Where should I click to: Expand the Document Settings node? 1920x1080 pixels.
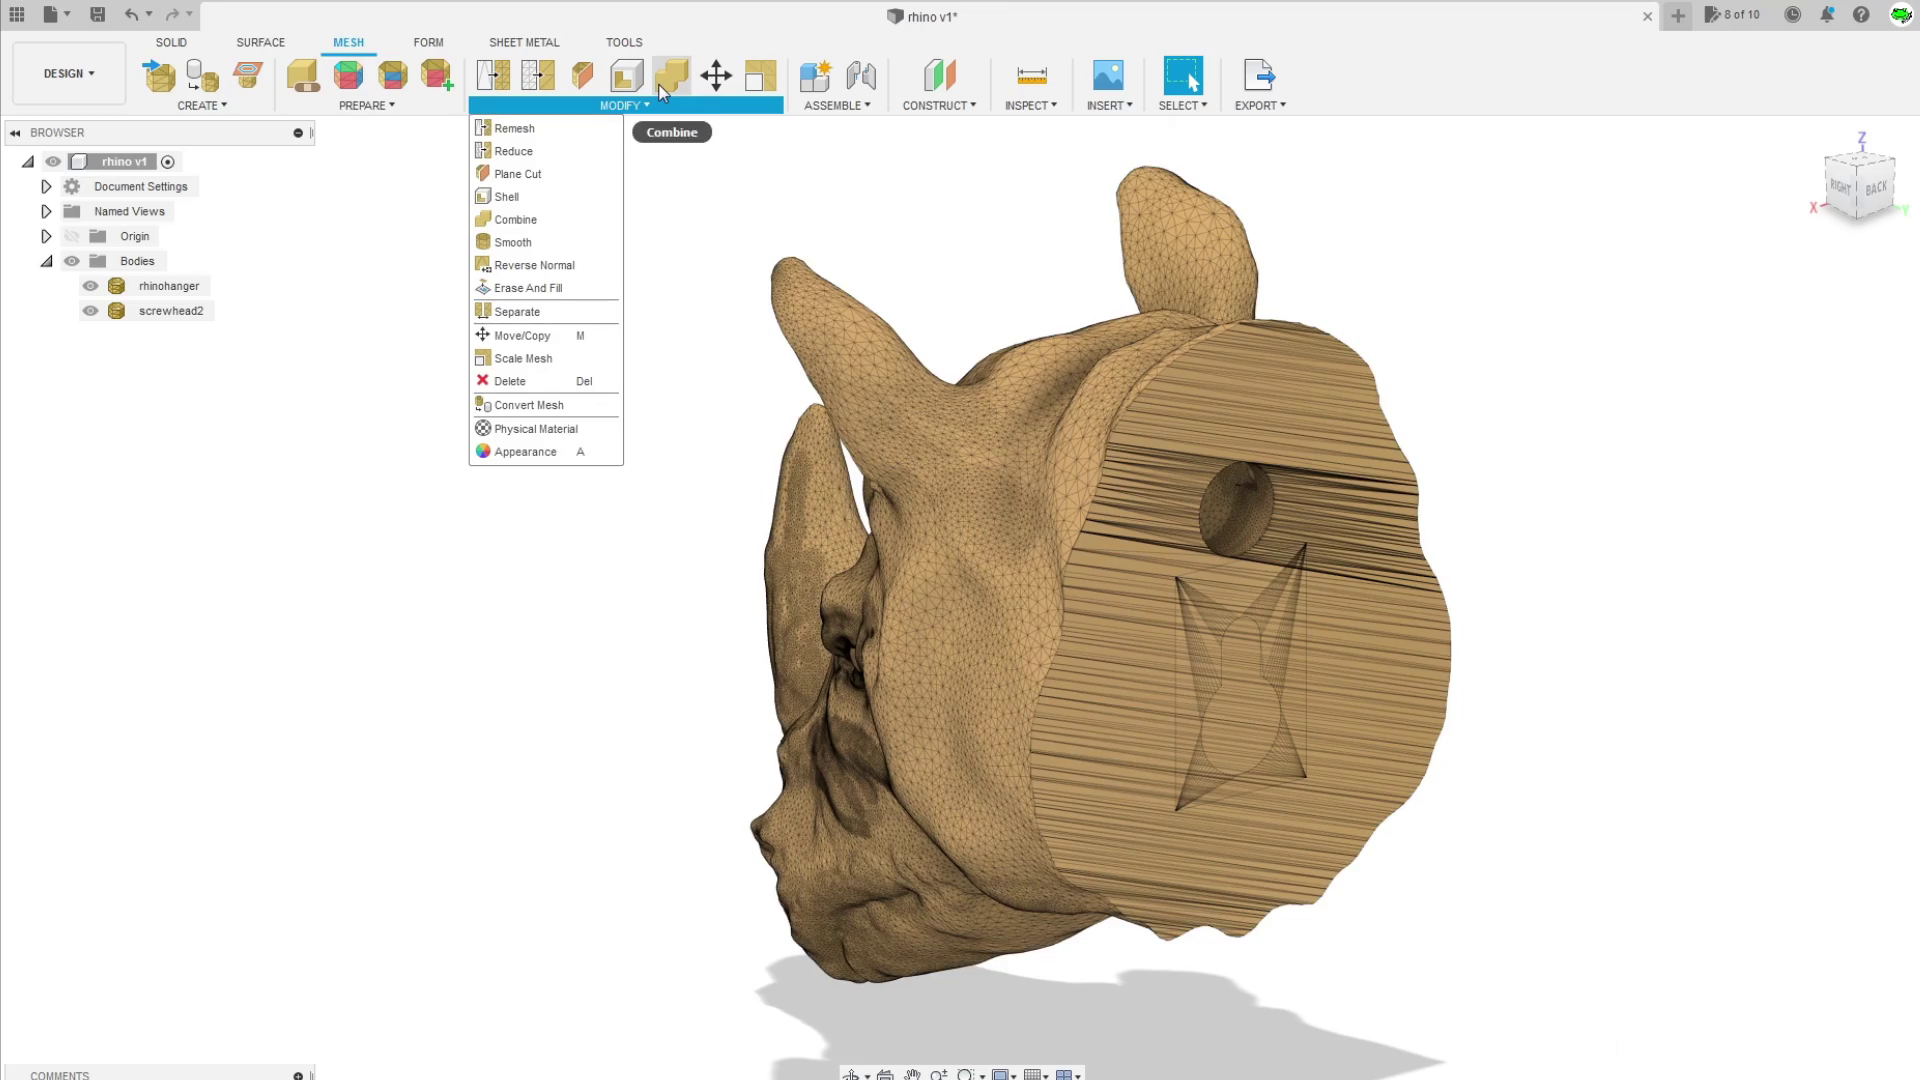coord(46,186)
